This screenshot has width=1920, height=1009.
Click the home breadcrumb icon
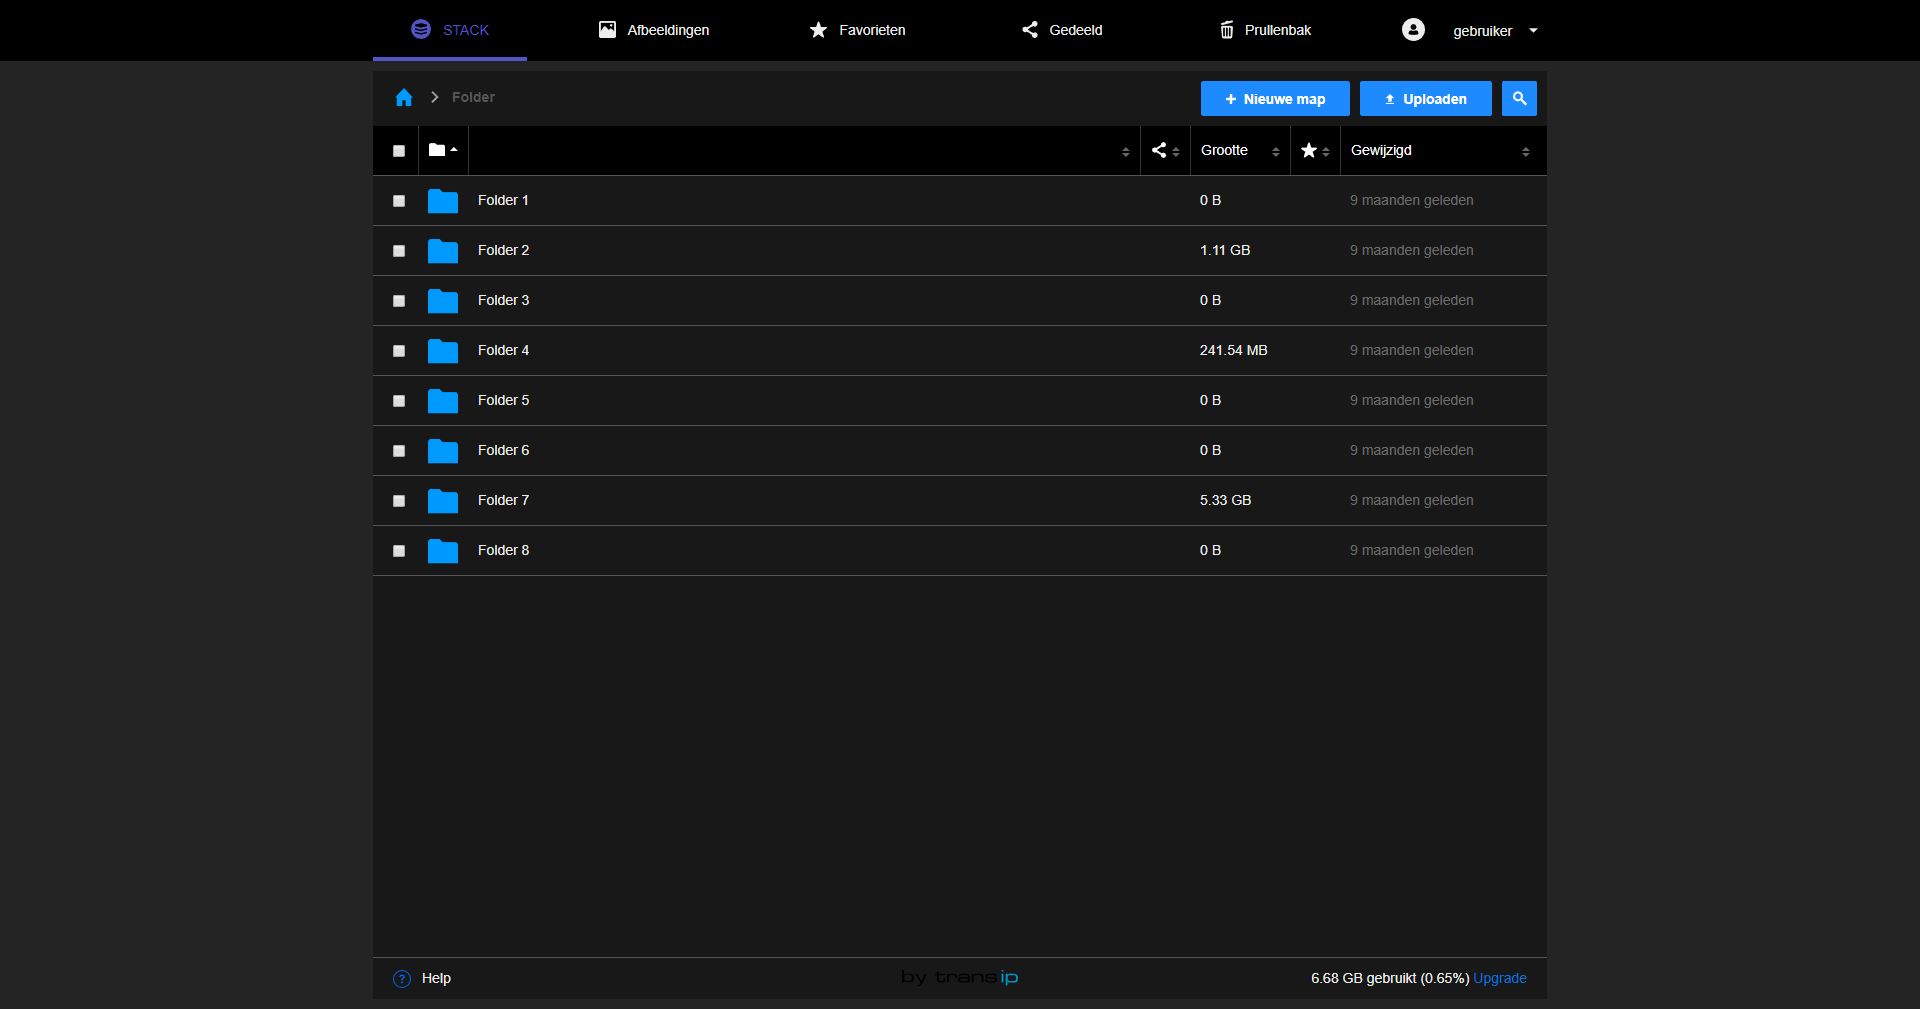pyautogui.click(x=403, y=97)
